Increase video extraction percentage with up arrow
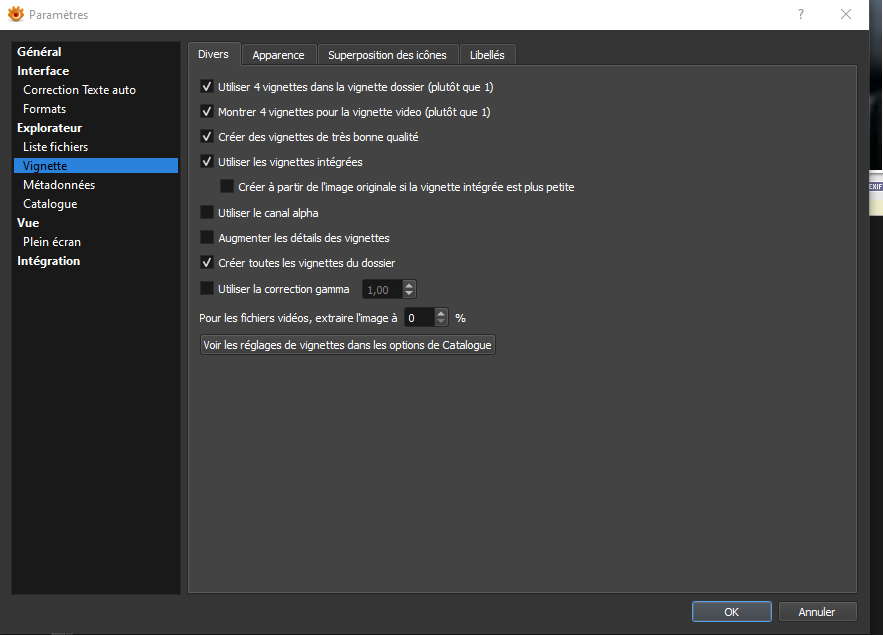883x635 pixels. 441,314
